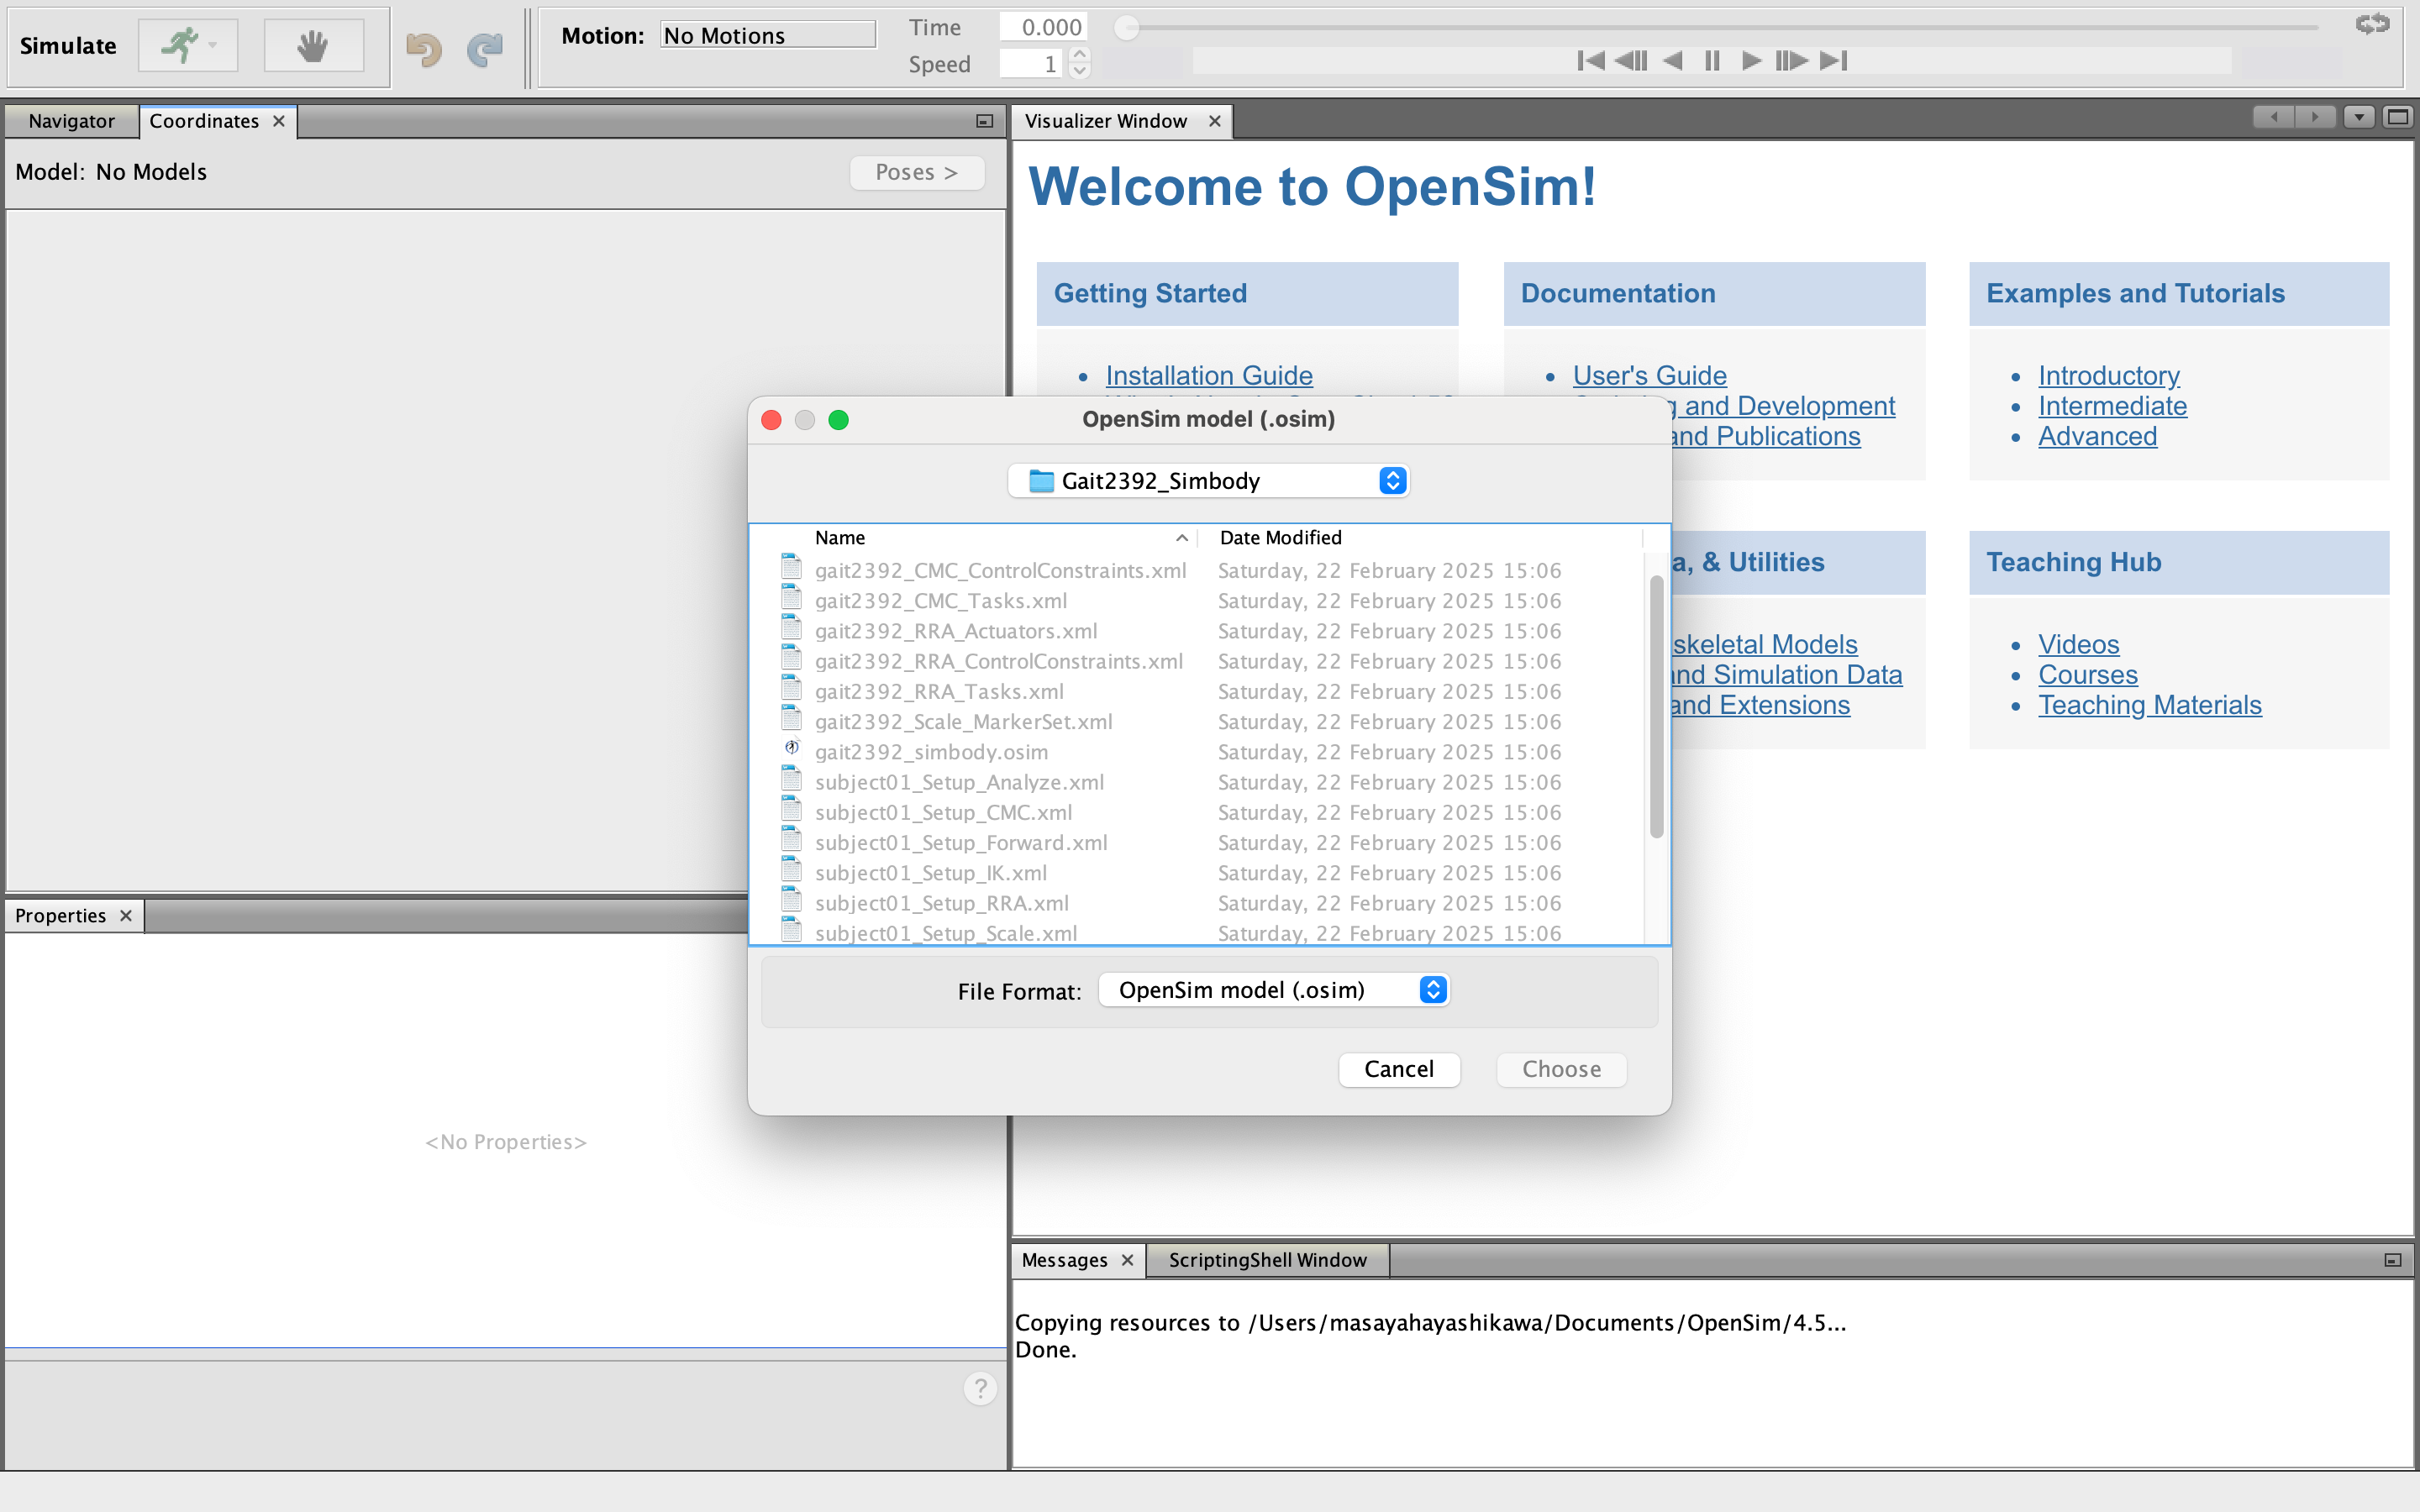Close the Messages tab
Viewport: 2420px width, 1512px height.
[1127, 1260]
